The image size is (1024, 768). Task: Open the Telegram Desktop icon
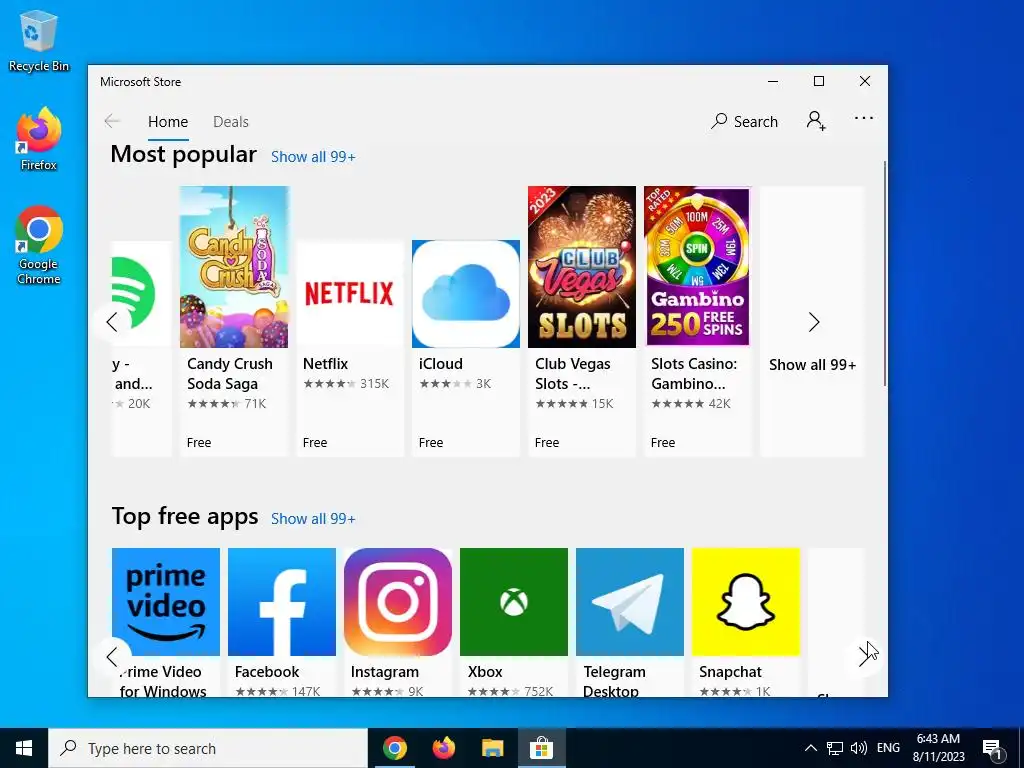[x=630, y=601]
